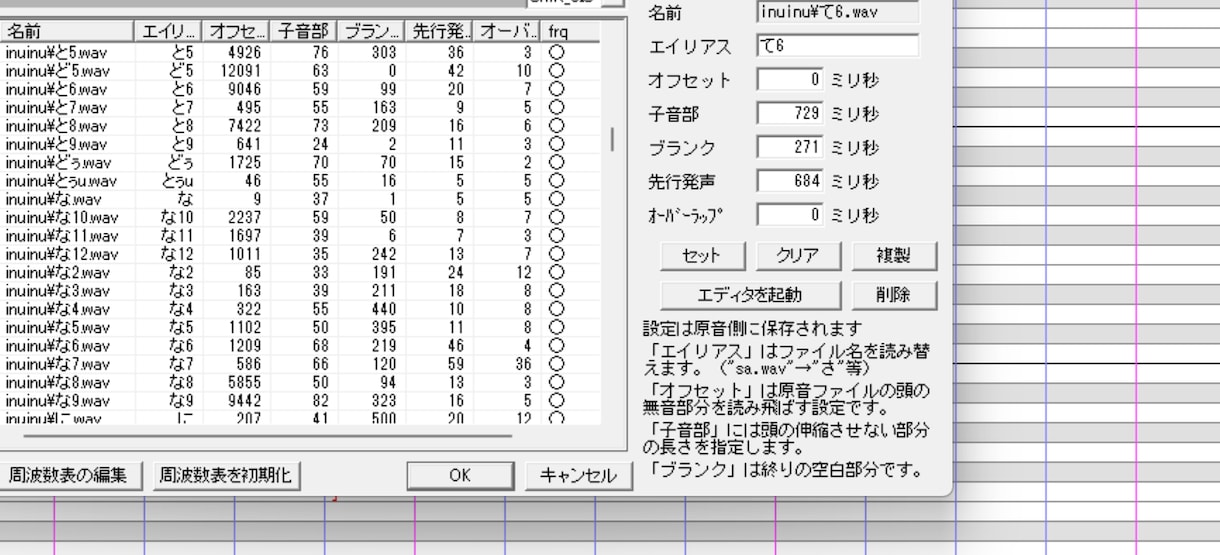
Task: Select row inuinu¥な5.wav
Action: click(301, 328)
